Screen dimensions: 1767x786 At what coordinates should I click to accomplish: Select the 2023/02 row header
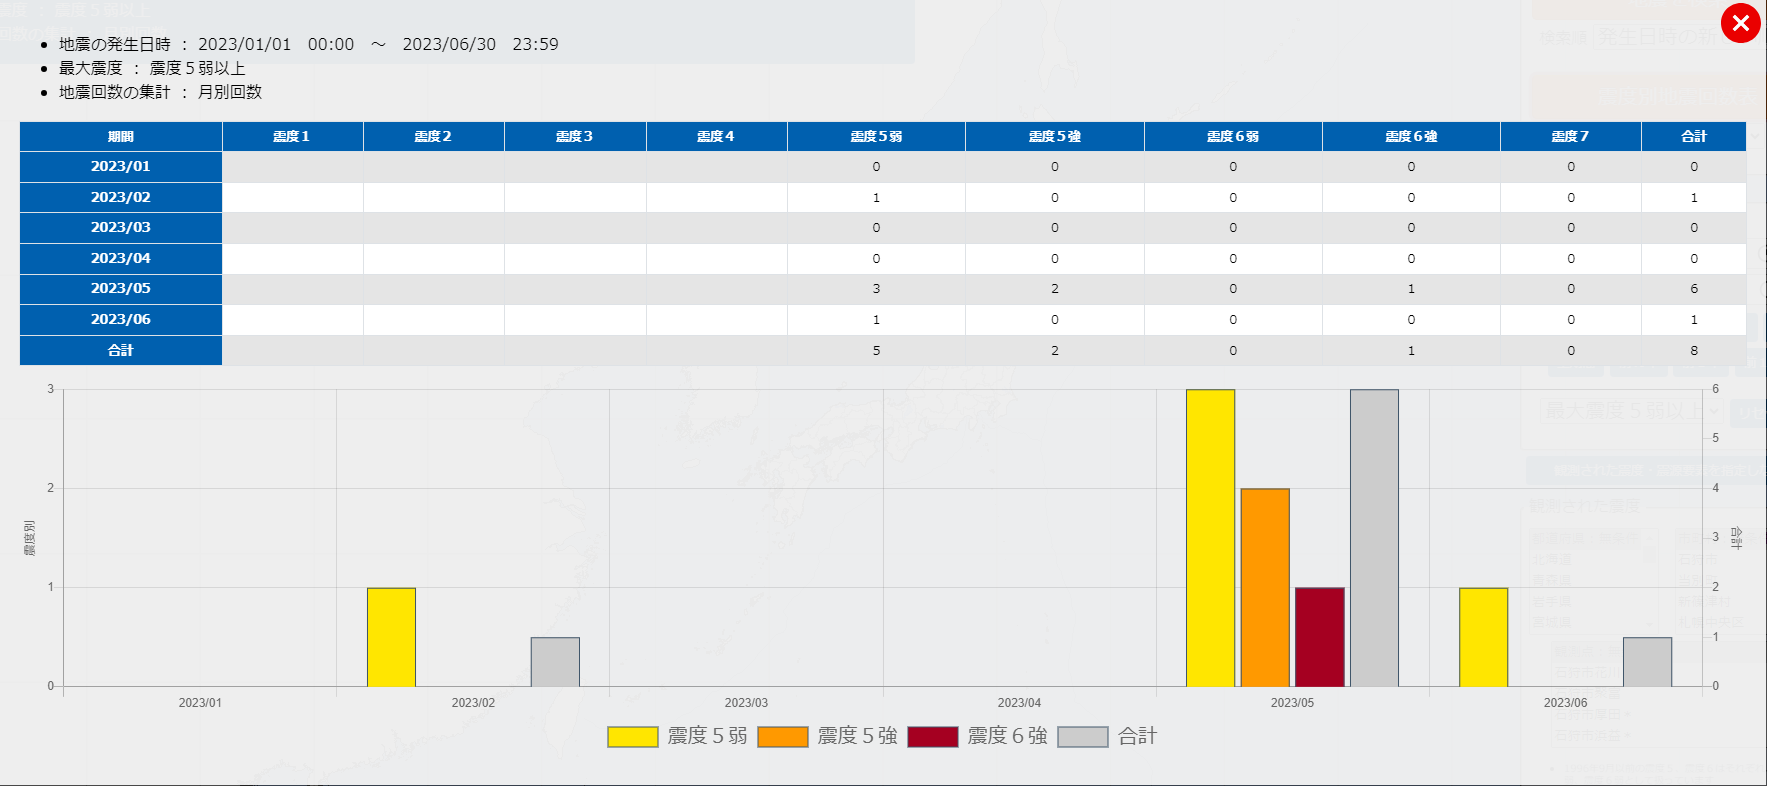[121, 198]
